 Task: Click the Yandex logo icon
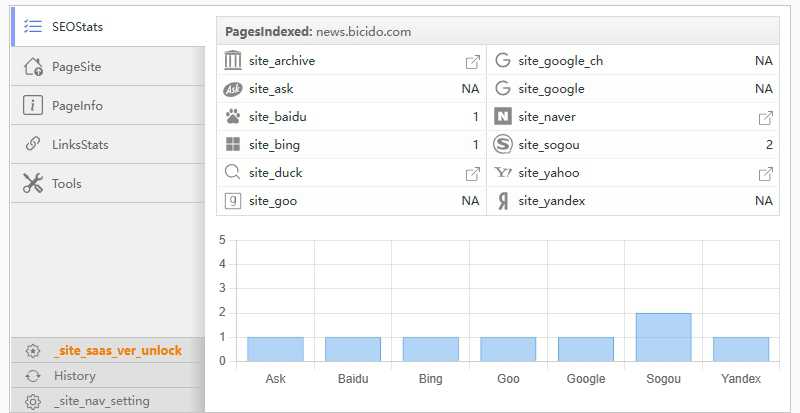(503, 201)
